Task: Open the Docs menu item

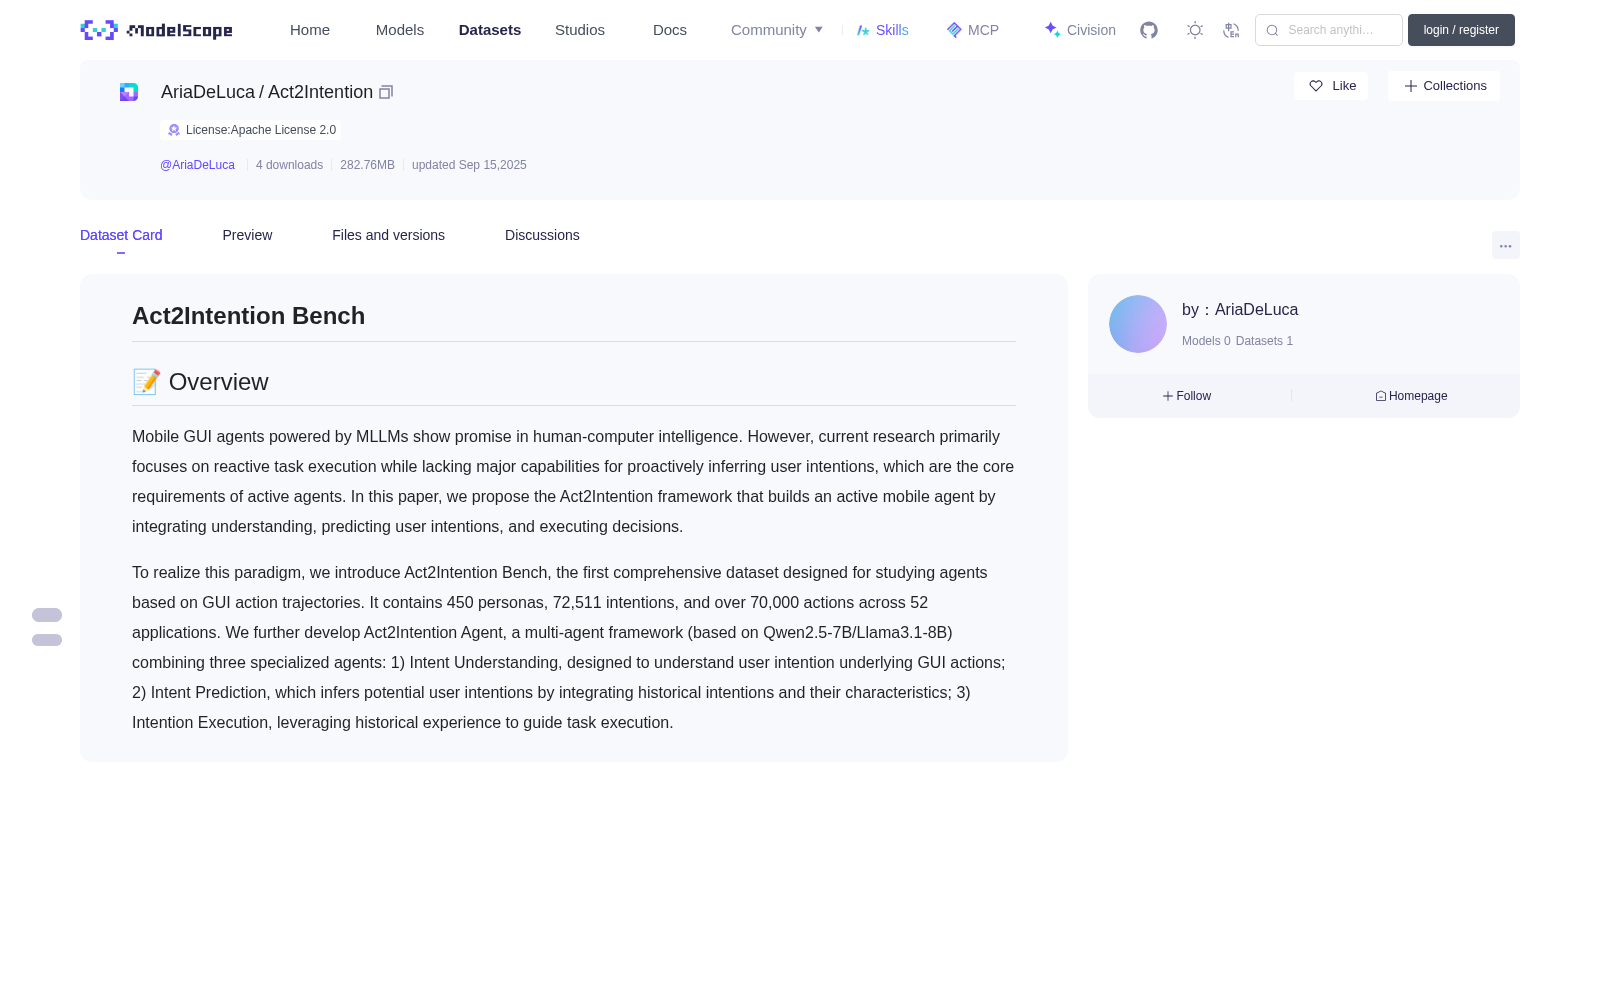Action: coord(670,30)
